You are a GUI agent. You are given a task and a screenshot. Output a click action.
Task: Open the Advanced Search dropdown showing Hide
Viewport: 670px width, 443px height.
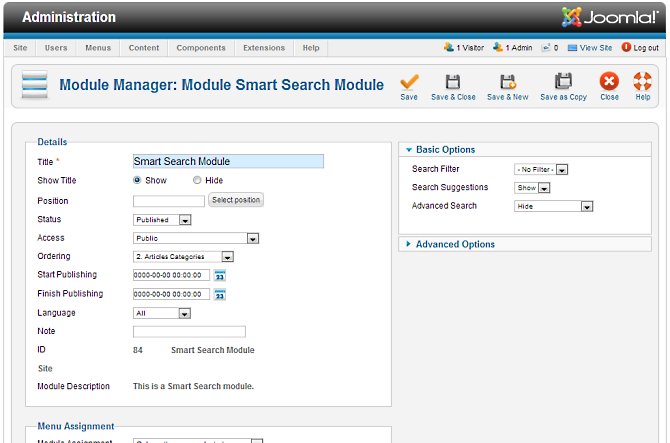tap(553, 207)
